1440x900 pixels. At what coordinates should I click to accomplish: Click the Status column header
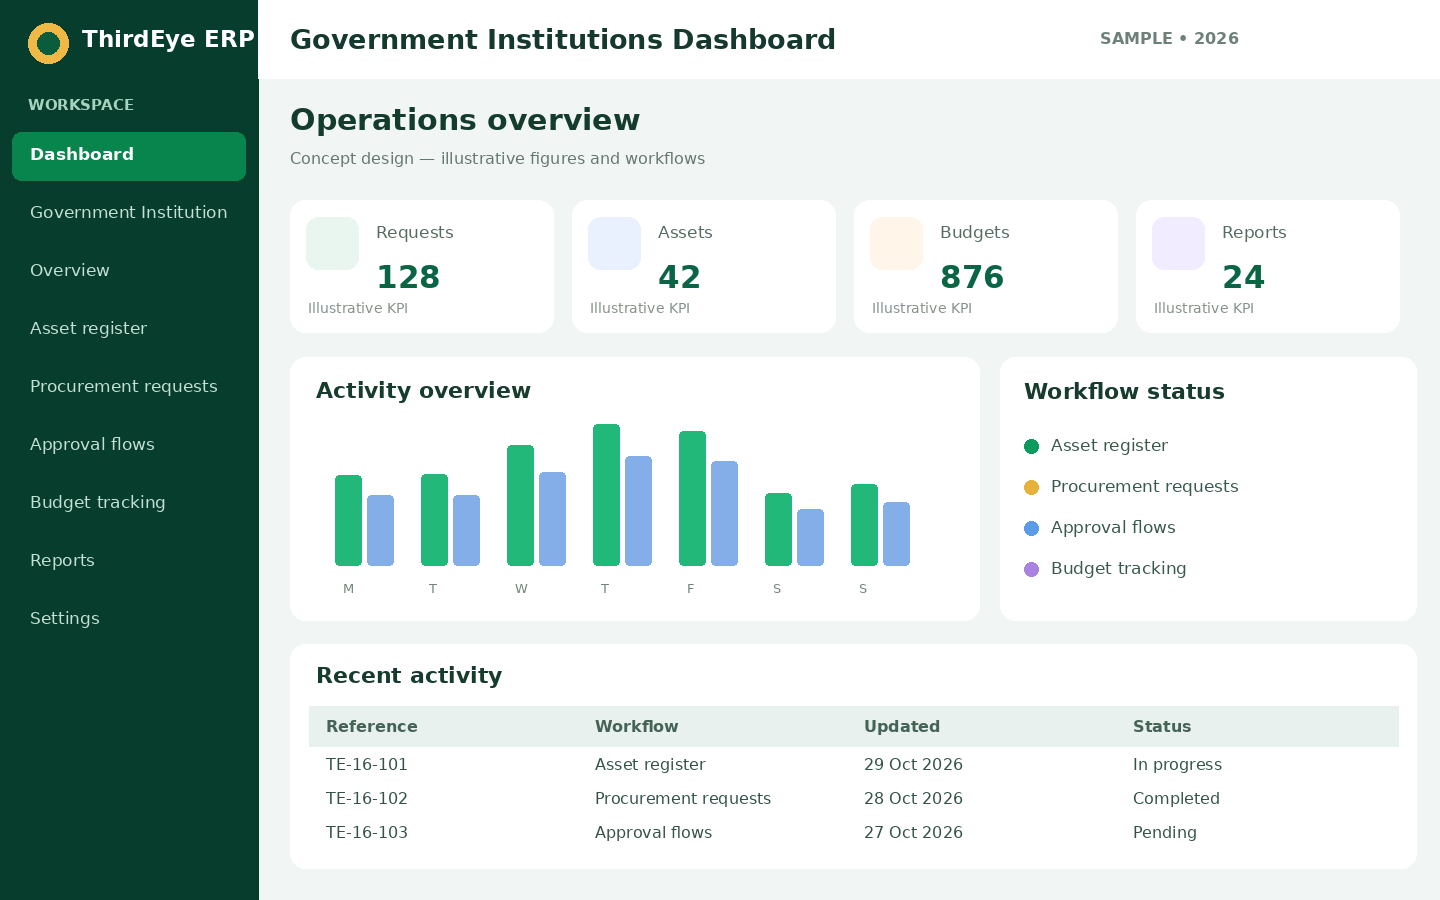(x=1162, y=727)
